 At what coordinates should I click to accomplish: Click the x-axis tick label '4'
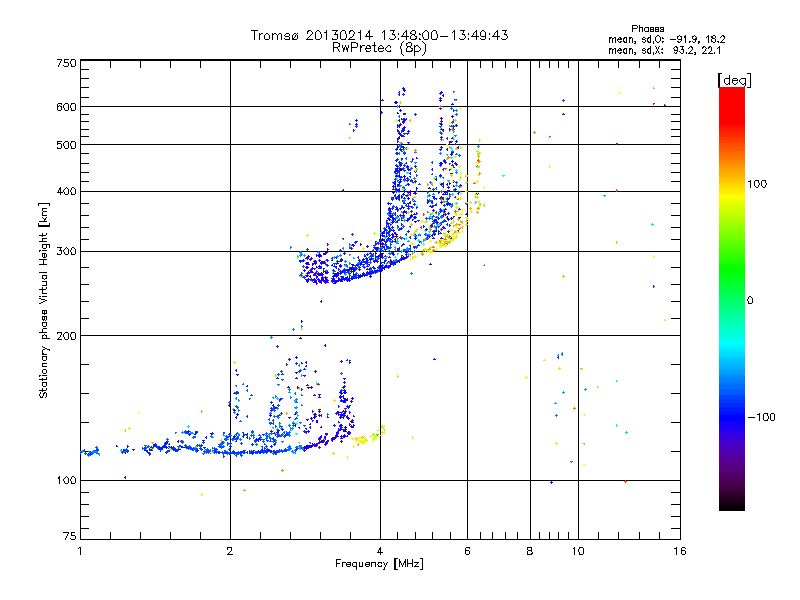[380, 551]
